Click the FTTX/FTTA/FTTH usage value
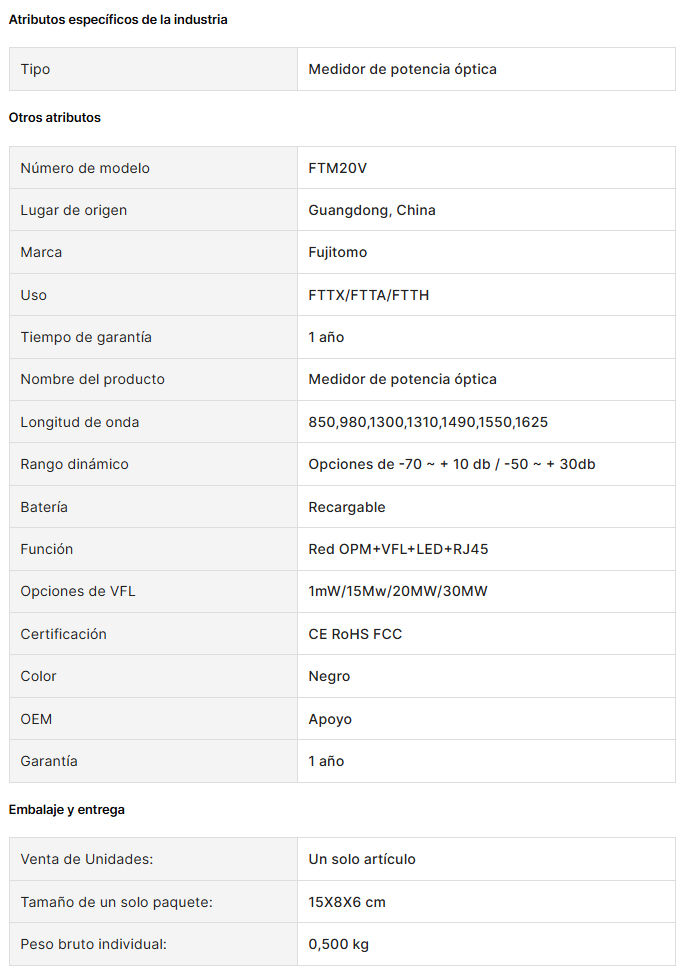This screenshot has width=686, height=976. [369, 295]
